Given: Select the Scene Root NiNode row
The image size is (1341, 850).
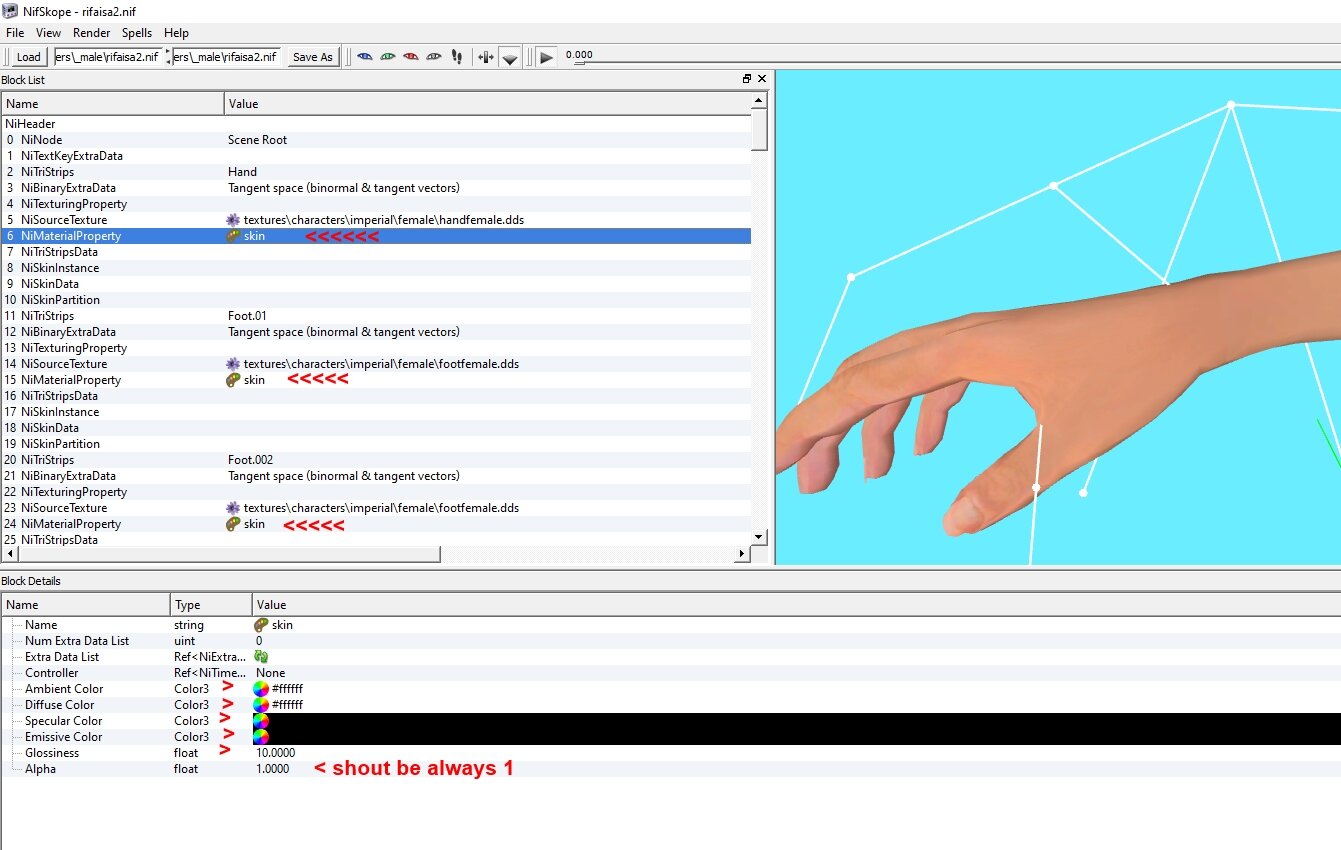Looking at the screenshot, I should click(376, 140).
